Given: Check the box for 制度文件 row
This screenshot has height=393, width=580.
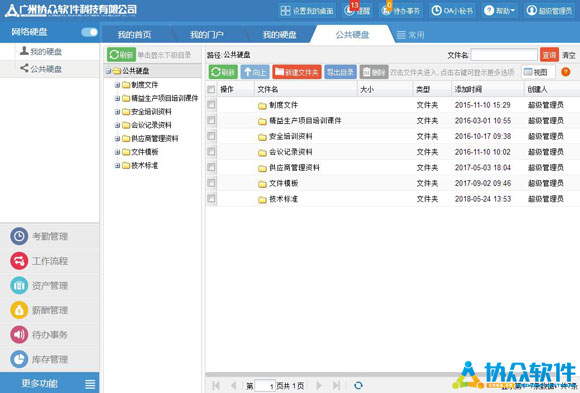Looking at the screenshot, I should coord(211,105).
